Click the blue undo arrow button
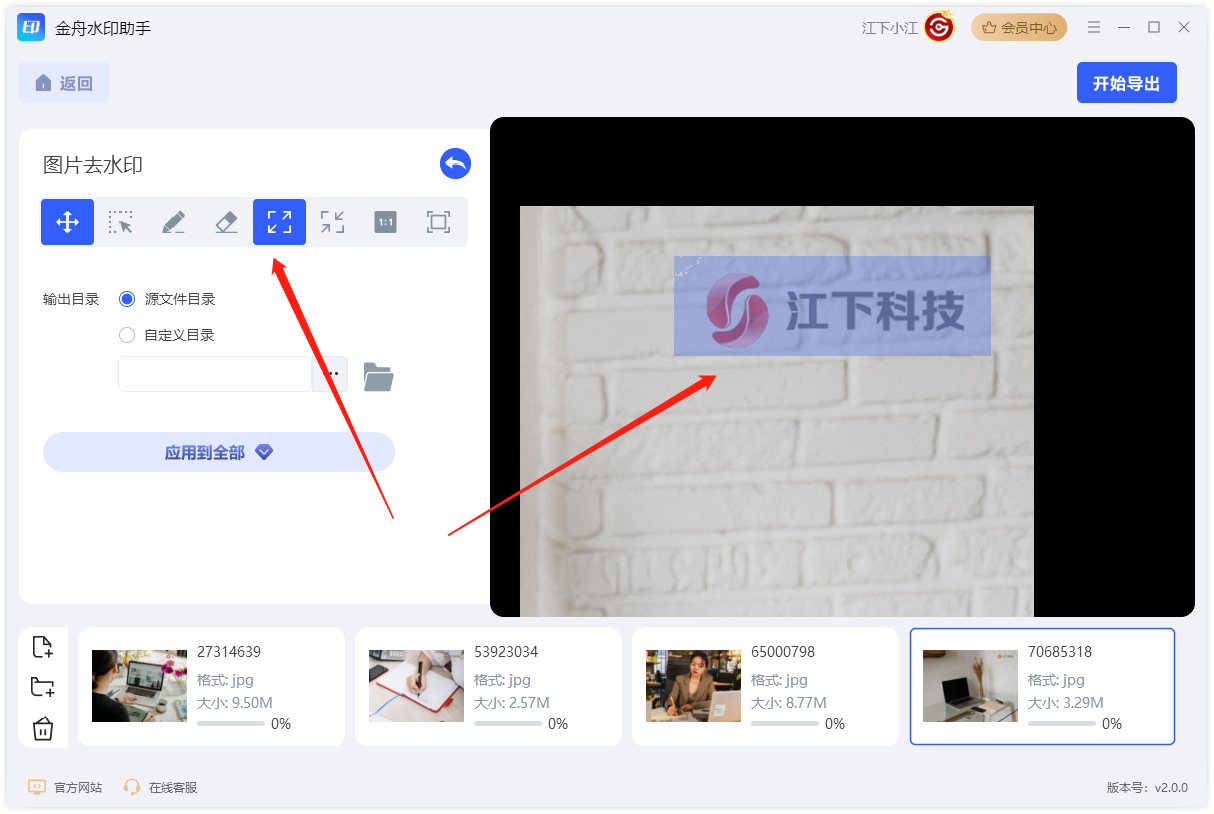The width and height of the screenshot is (1214, 814). coord(455,164)
